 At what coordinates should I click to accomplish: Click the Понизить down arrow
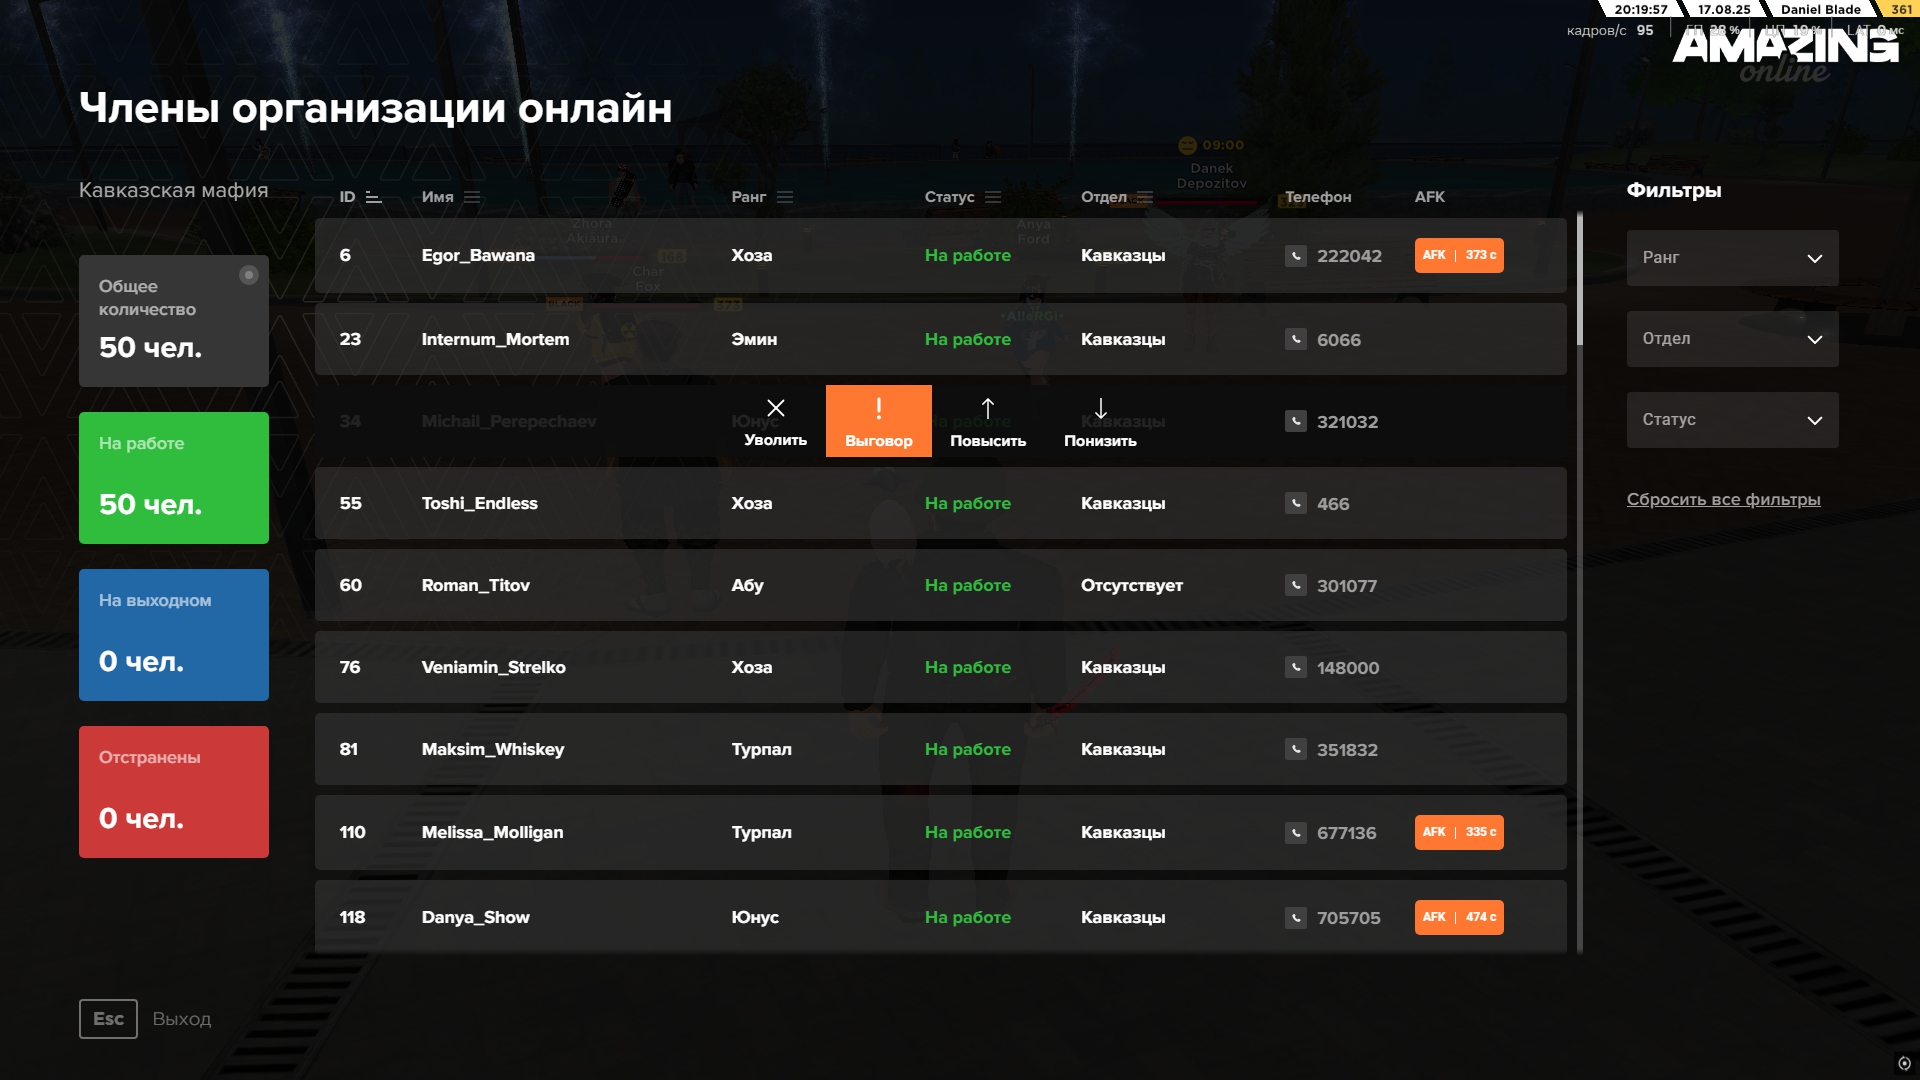click(1100, 408)
